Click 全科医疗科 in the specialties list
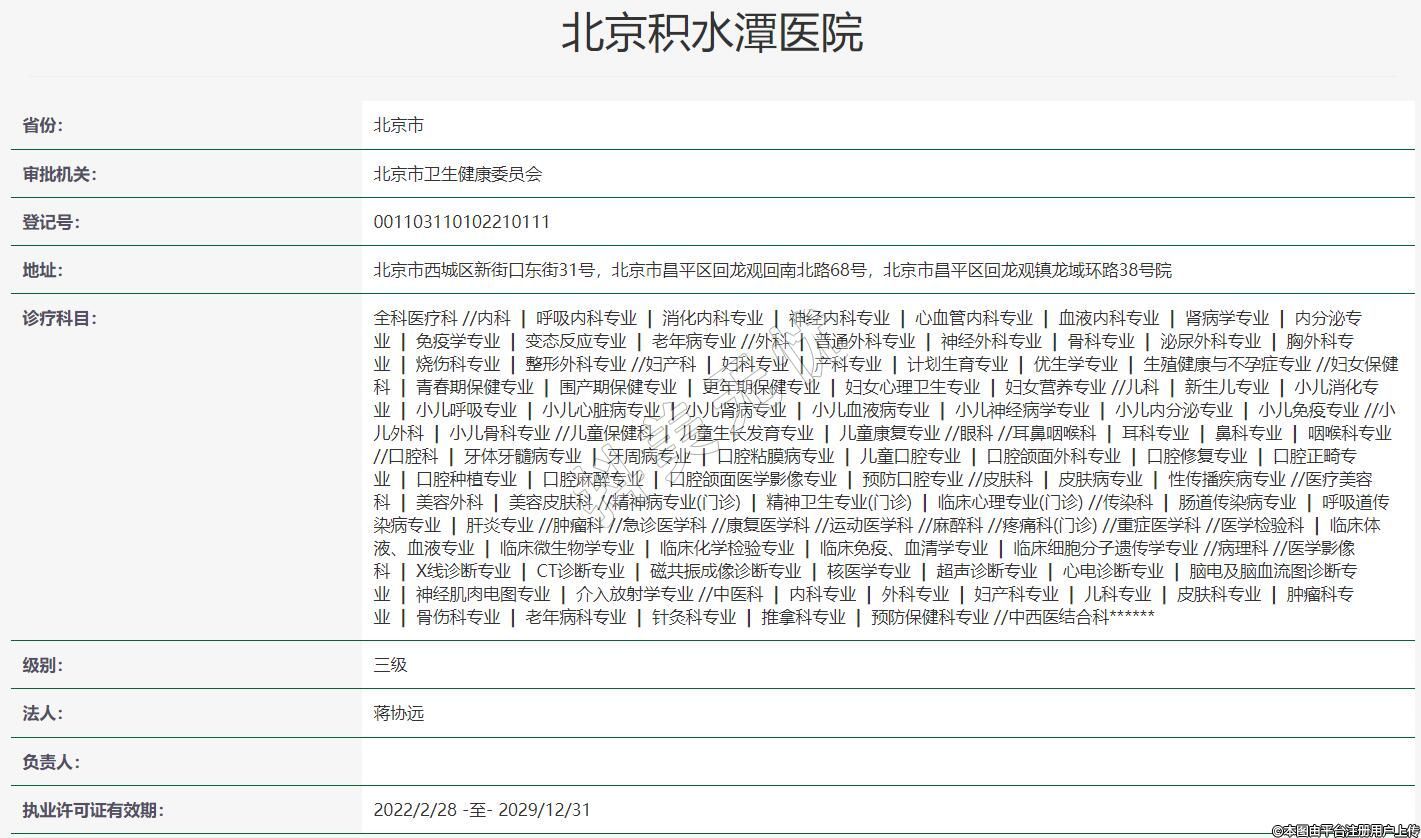 point(415,319)
